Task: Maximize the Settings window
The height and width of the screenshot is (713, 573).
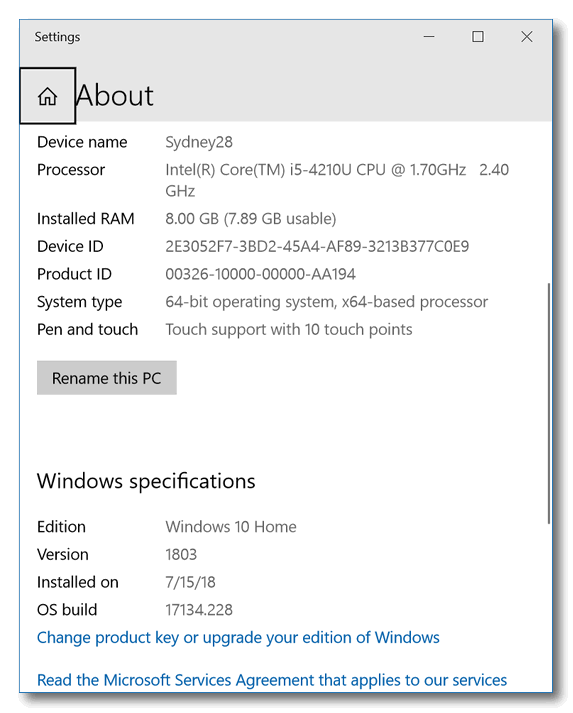Action: pos(478,36)
